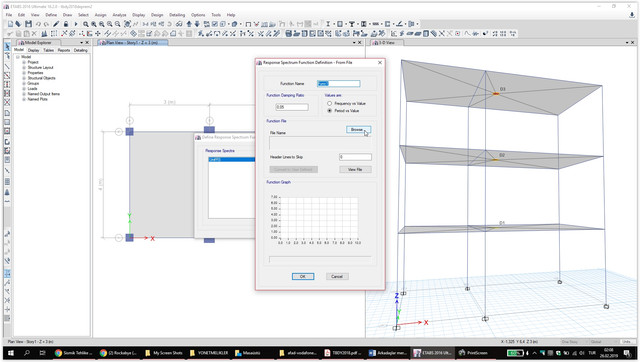
Task: Collapse the Model root tree node
Action: (18, 57)
